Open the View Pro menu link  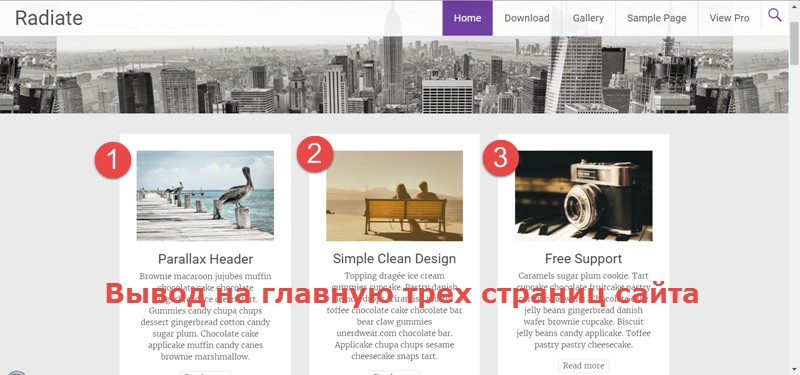click(729, 18)
